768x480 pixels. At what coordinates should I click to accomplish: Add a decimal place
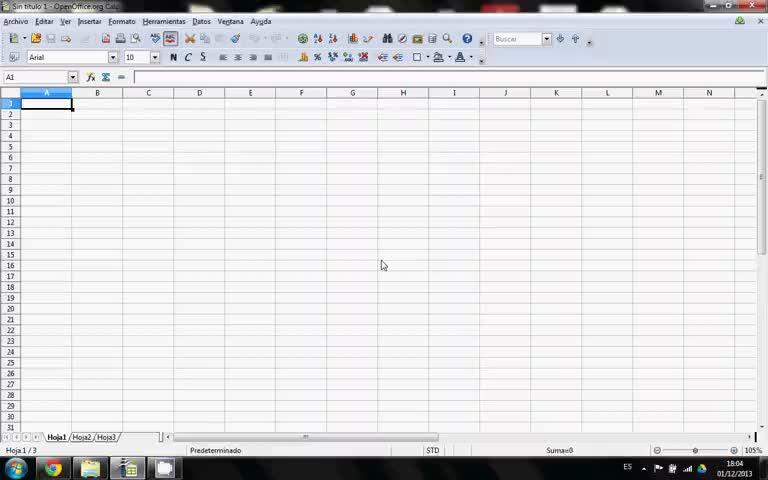pyautogui.click(x=348, y=57)
